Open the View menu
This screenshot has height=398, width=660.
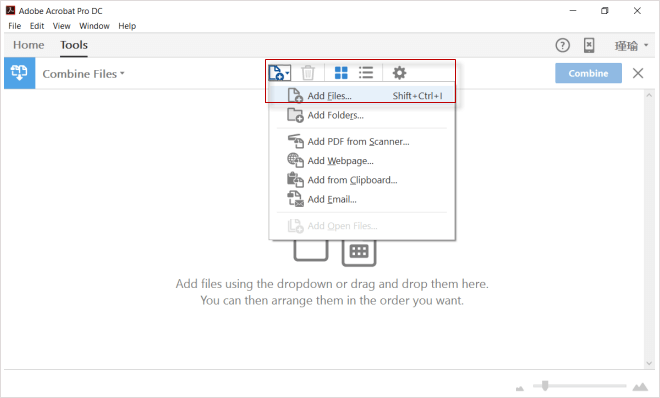(x=61, y=26)
